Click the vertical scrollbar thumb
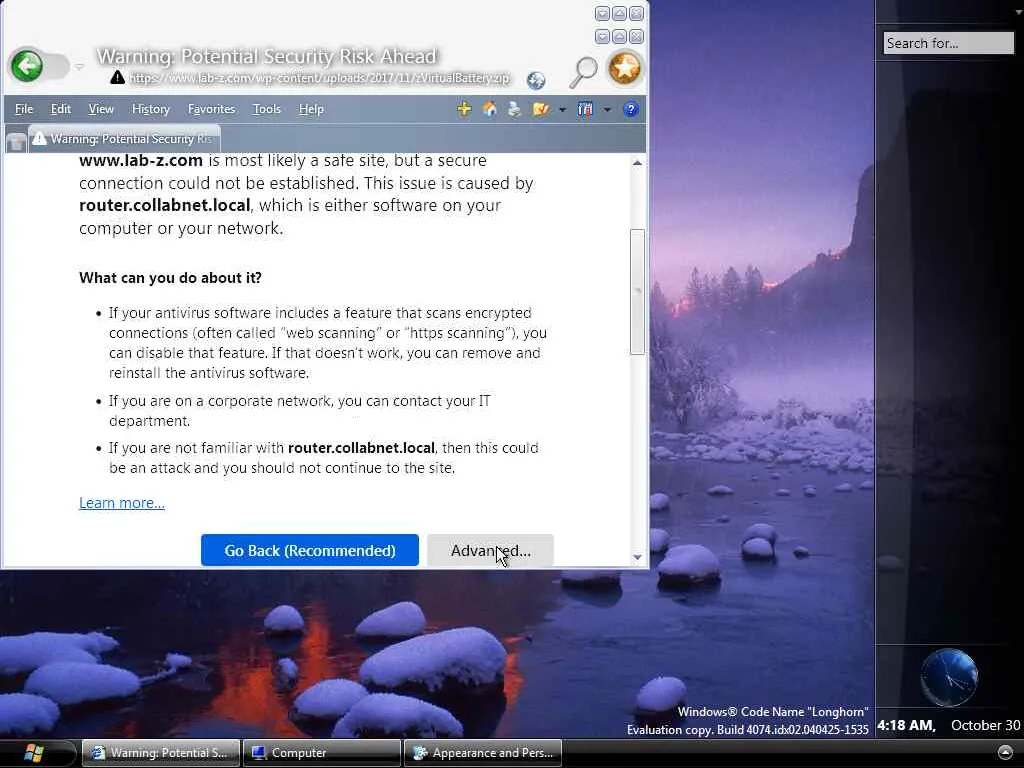The height and width of the screenshot is (768, 1024). [x=637, y=292]
